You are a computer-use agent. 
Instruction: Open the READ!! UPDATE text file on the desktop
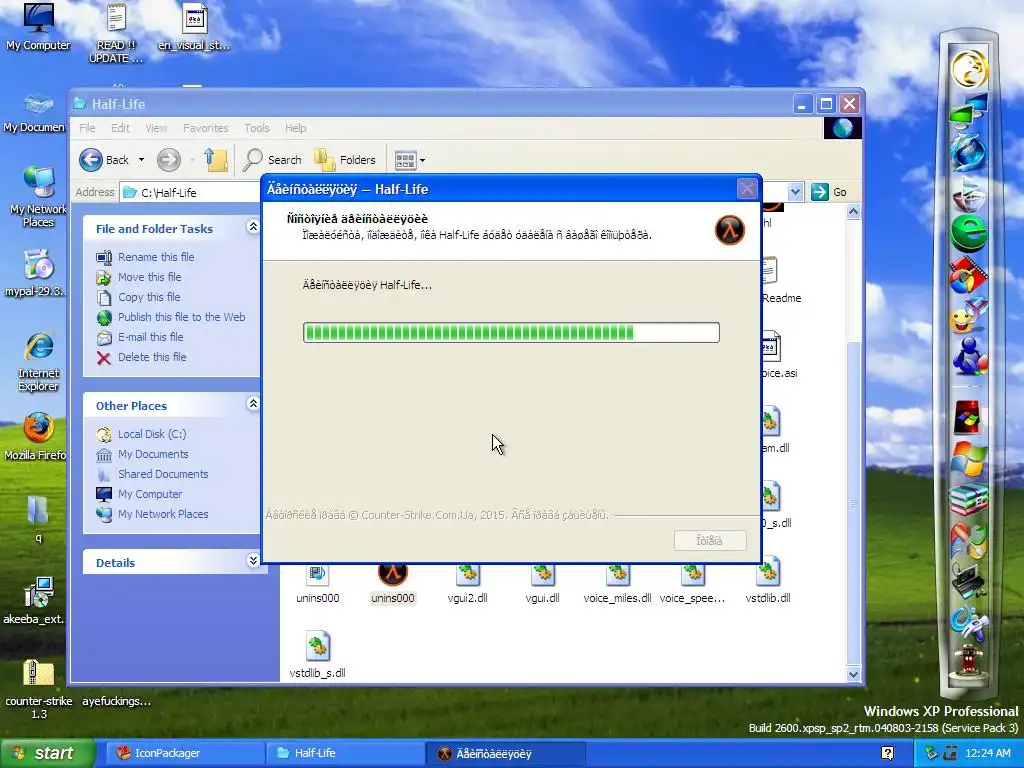tap(116, 31)
